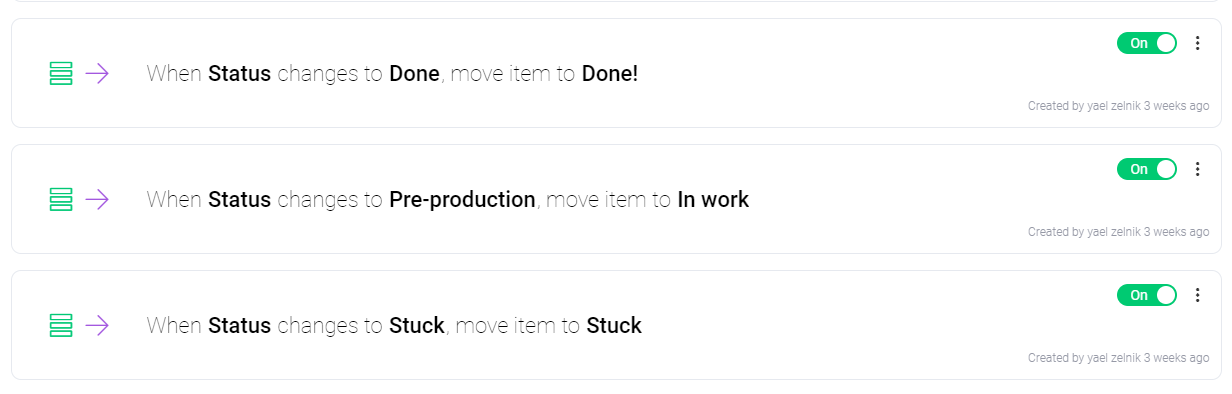1232x394 pixels.
Task: Click the purple arrow icon in the Done! automation
Action: (x=97, y=73)
